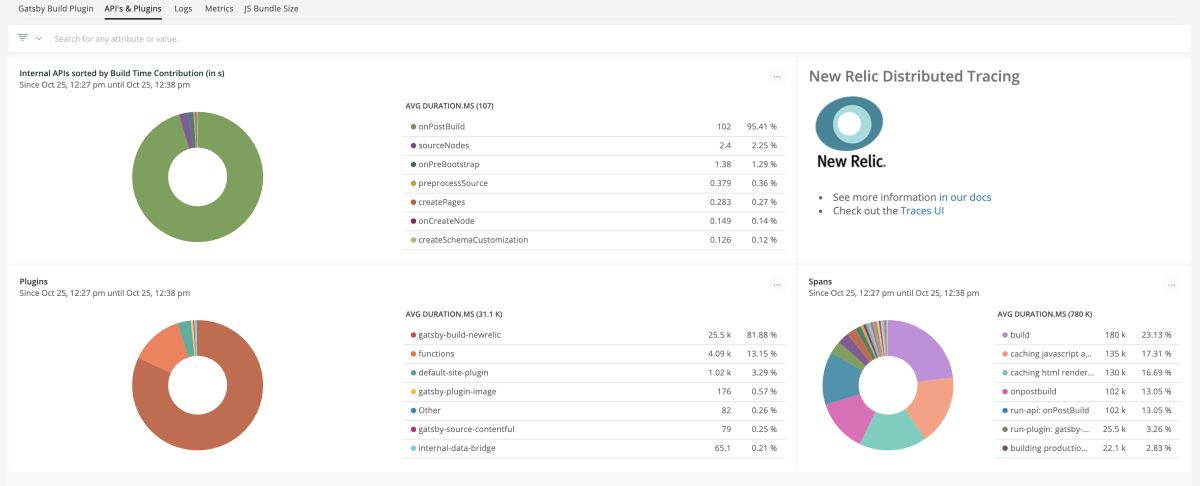The image size is (1200, 486).
Task: Click the New Relic logo image
Action: point(850,133)
